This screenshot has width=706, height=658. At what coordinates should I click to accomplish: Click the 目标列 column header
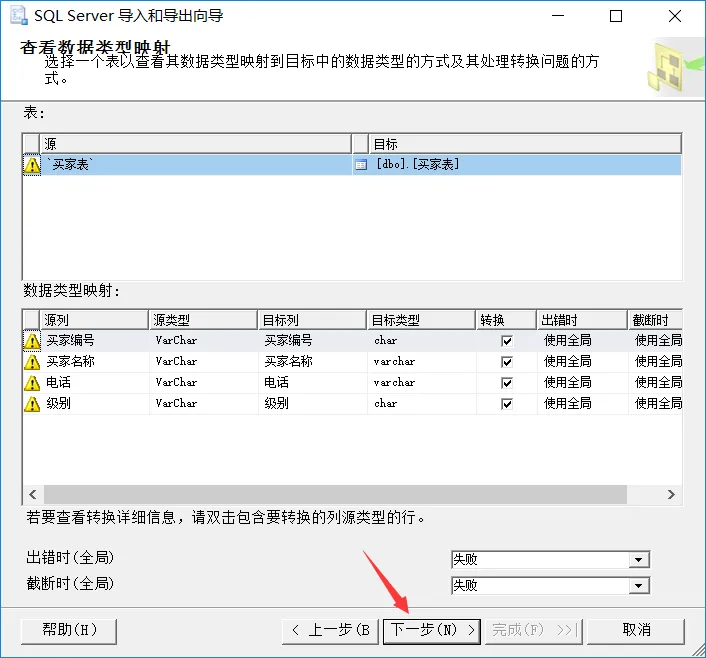point(312,320)
